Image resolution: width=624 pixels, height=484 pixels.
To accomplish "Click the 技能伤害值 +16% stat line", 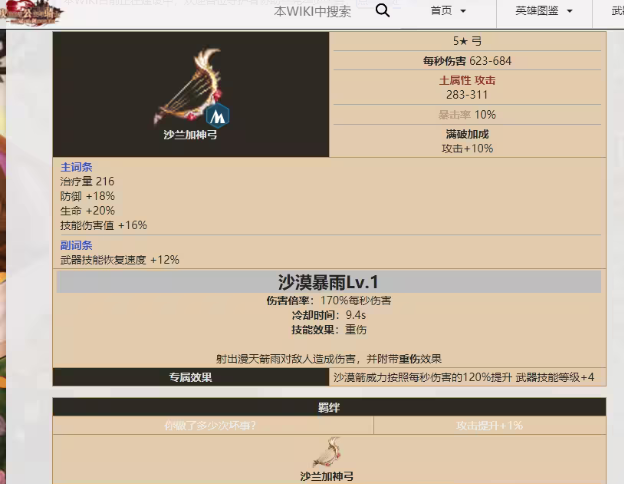I will (103, 225).
